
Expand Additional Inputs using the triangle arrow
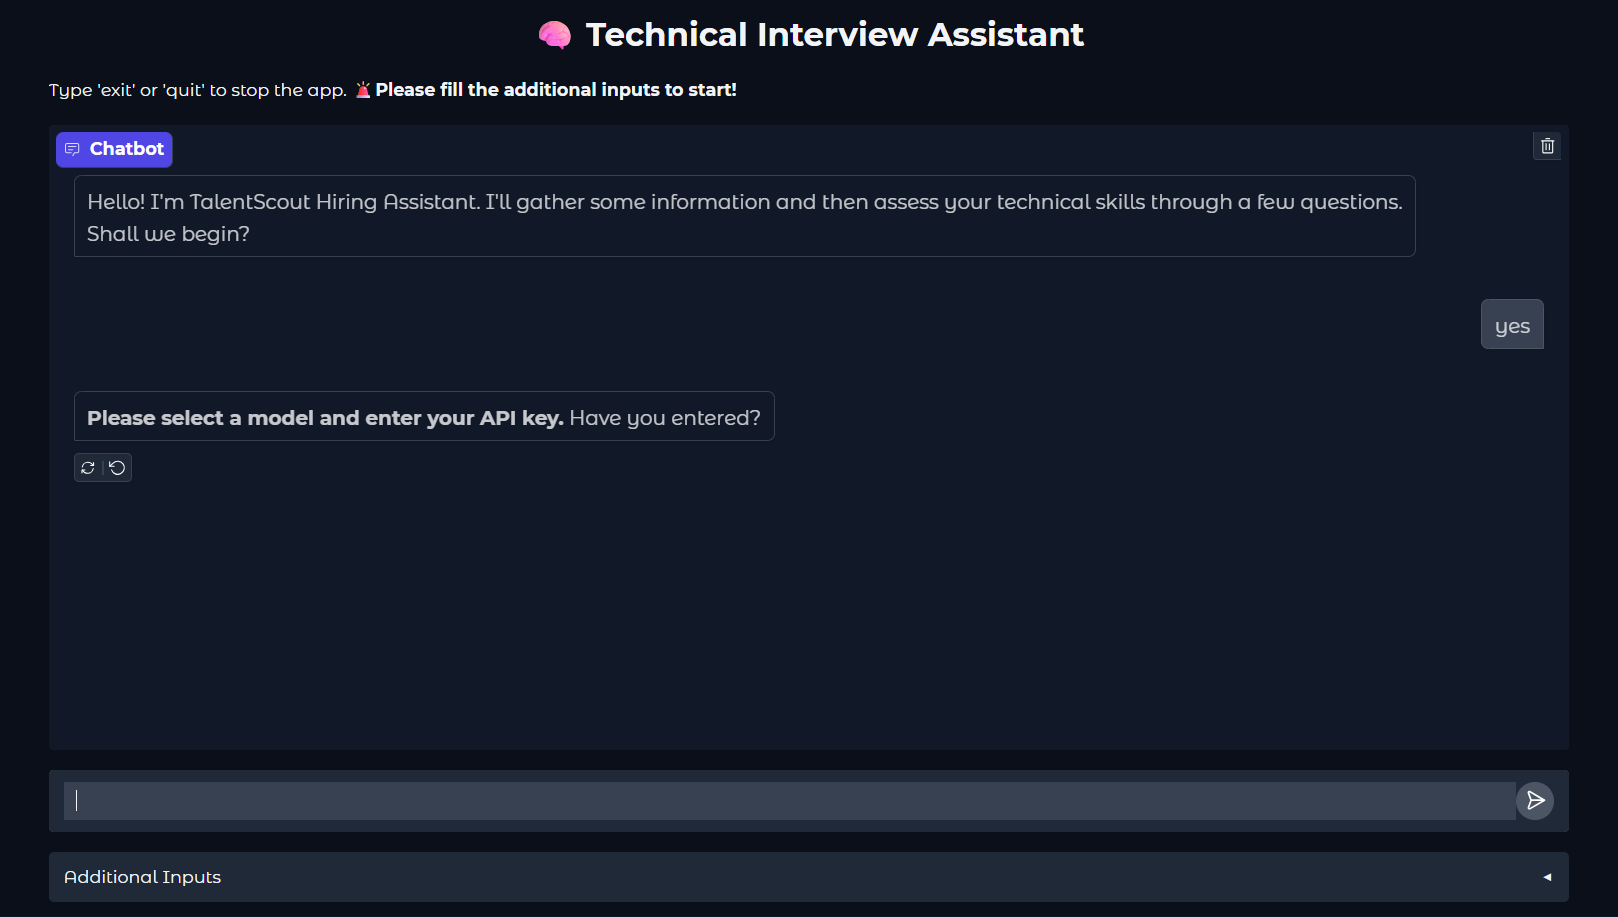[x=1547, y=877]
